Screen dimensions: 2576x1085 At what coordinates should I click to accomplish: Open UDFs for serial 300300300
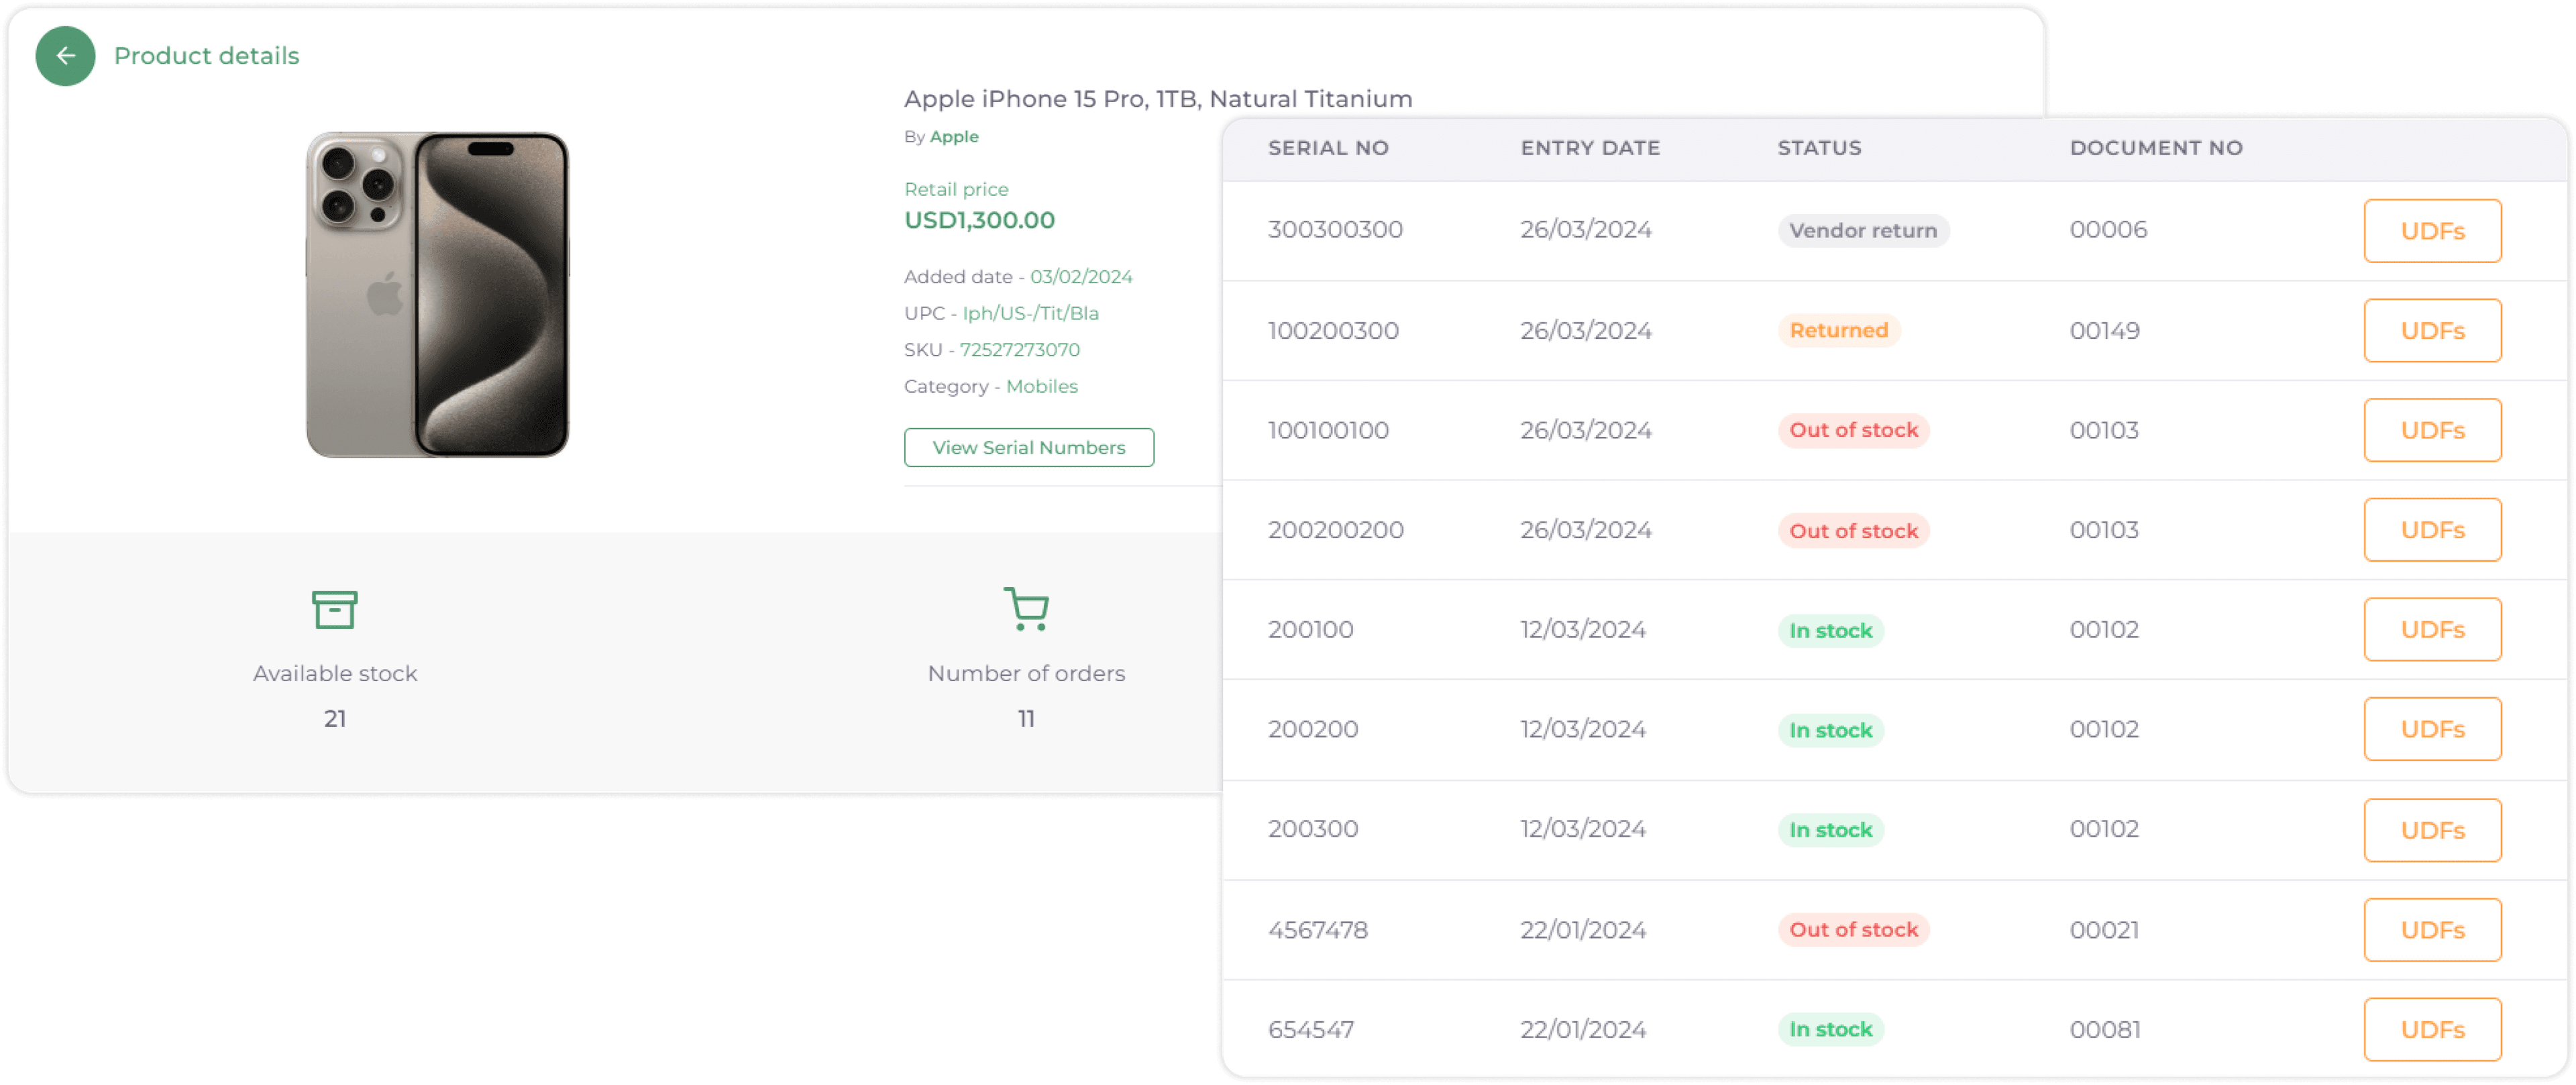tap(2431, 231)
